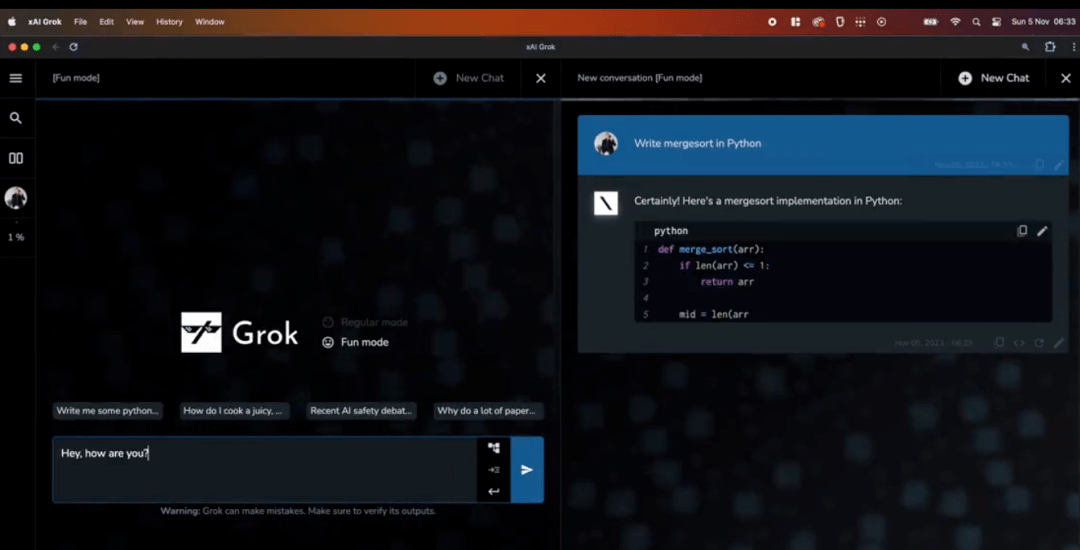Open the hamburger sidebar menu
The height and width of the screenshot is (550, 1080).
[15, 78]
